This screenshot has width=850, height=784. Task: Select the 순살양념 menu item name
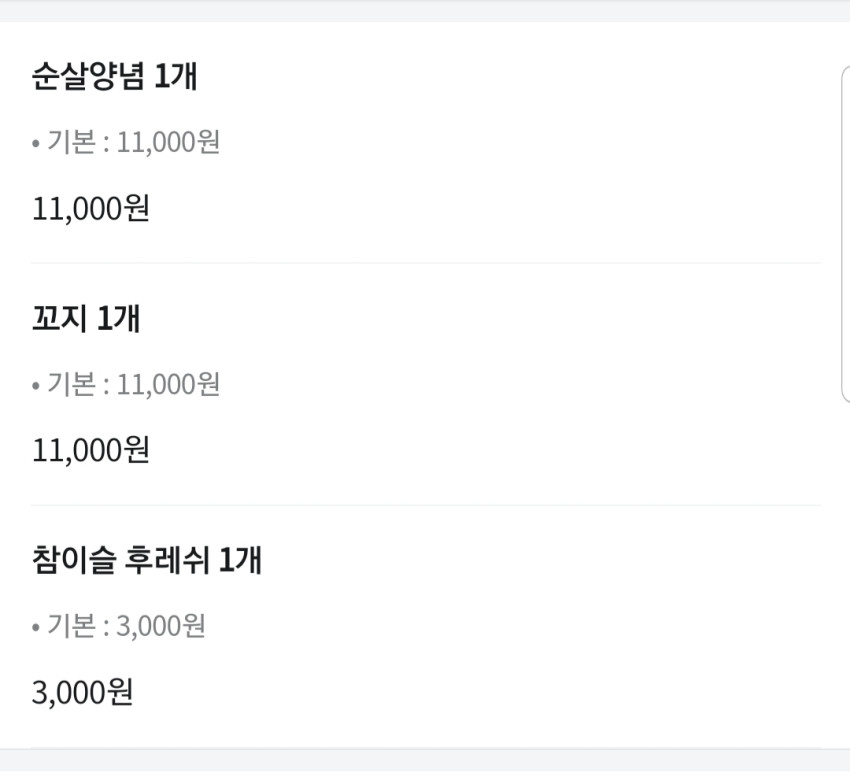(x=88, y=76)
